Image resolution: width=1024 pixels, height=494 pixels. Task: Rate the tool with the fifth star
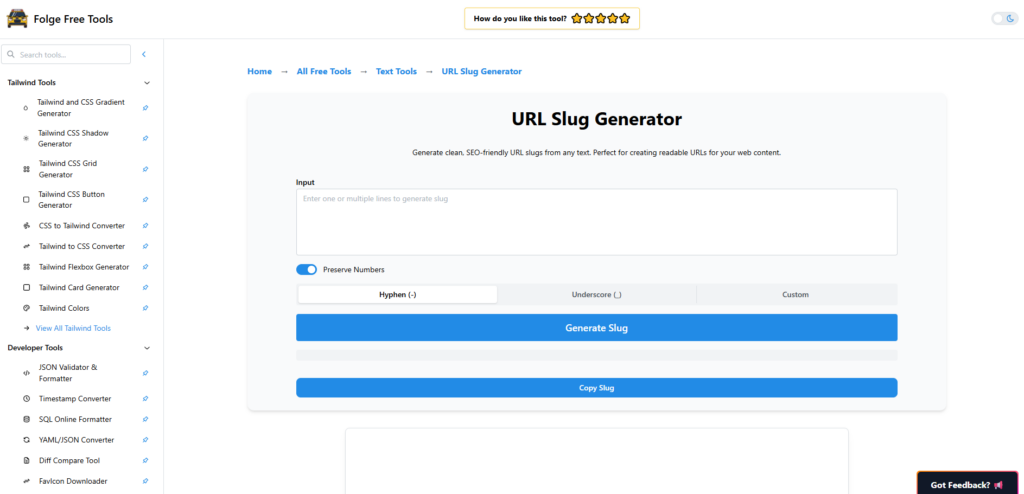(x=625, y=18)
